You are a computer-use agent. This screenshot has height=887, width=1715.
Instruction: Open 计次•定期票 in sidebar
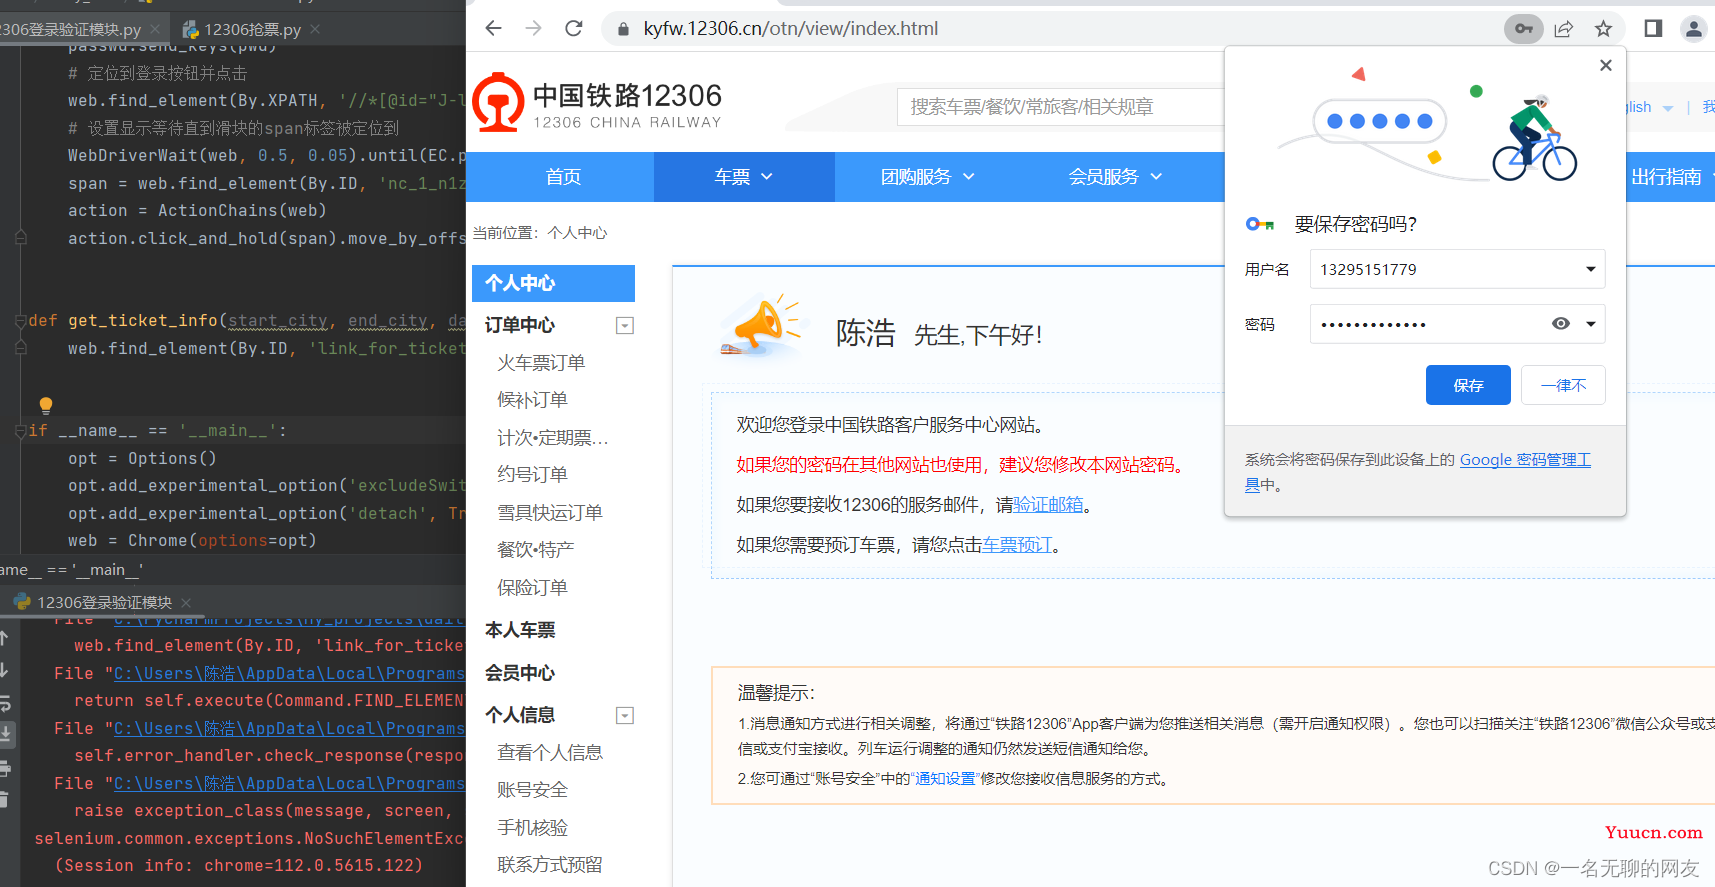552,437
